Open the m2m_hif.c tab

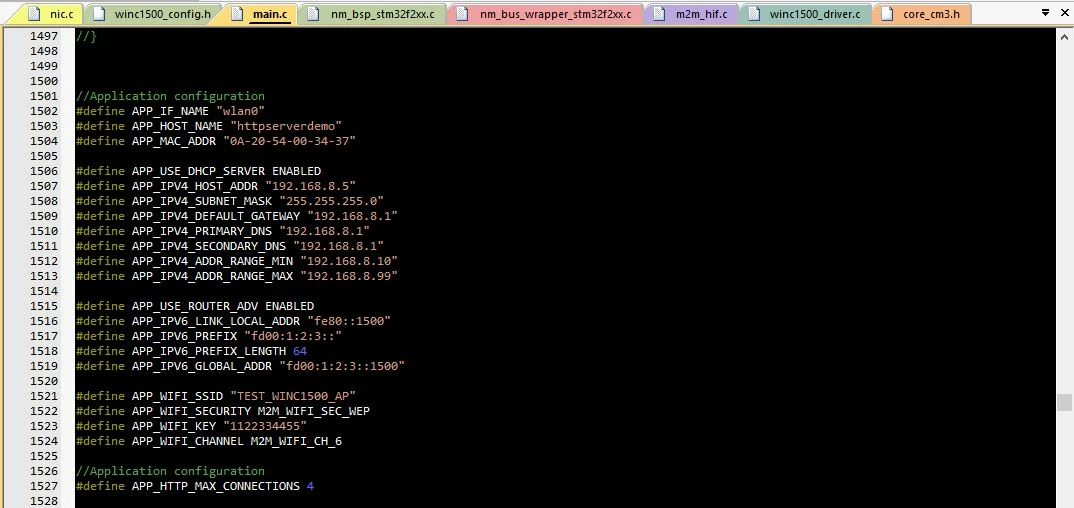(x=692, y=14)
